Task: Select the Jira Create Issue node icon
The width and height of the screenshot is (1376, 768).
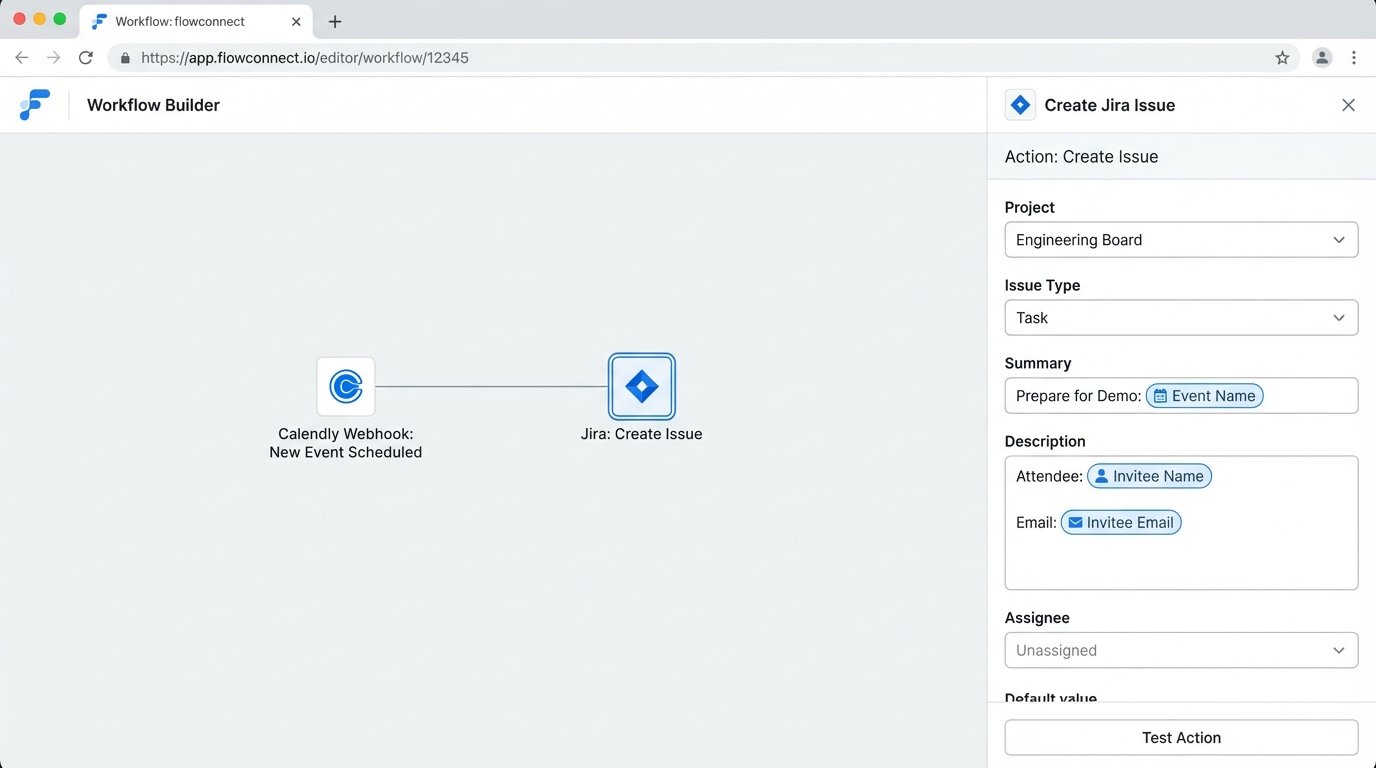Action: 641,386
